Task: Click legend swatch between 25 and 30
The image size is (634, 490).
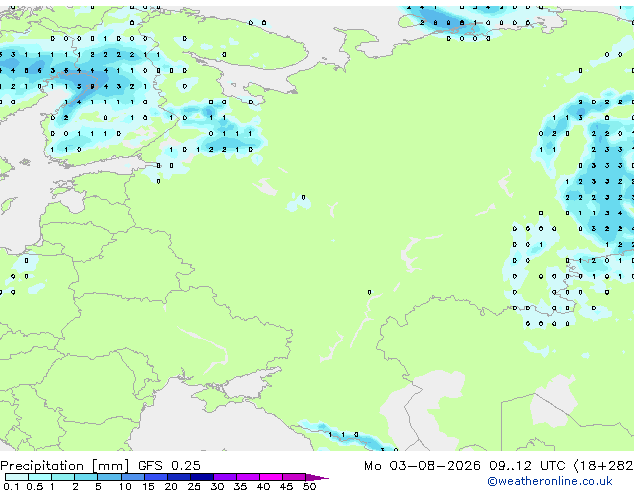Action: (x=202, y=477)
